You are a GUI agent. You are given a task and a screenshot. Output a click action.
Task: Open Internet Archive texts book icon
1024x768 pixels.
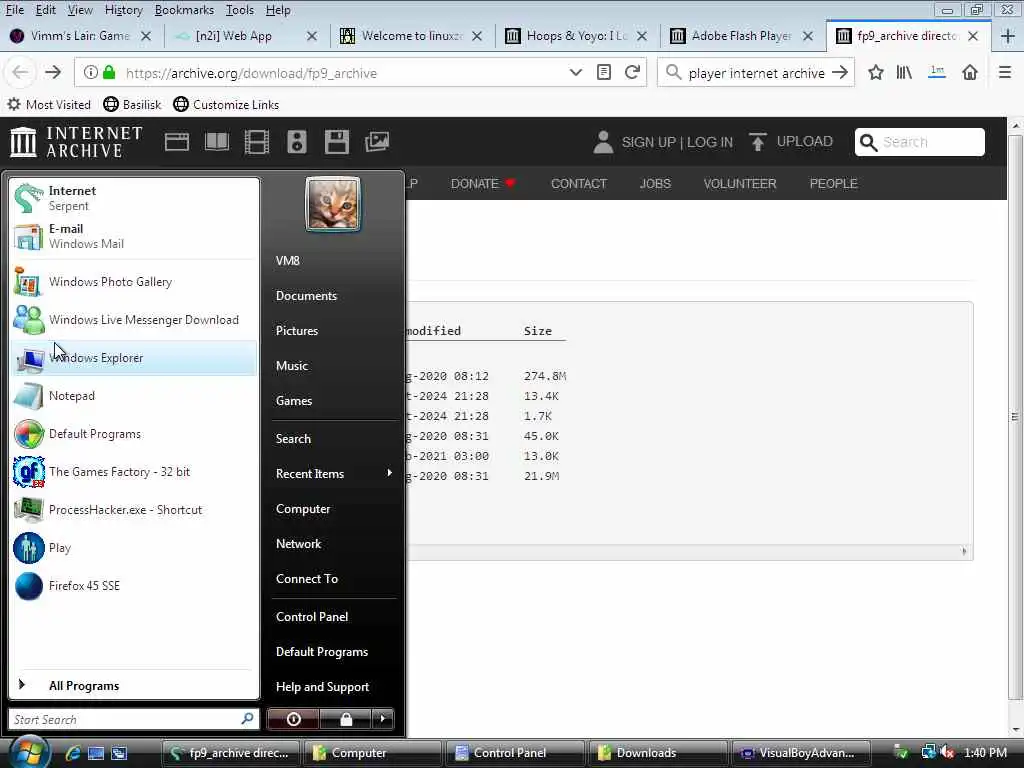click(217, 142)
